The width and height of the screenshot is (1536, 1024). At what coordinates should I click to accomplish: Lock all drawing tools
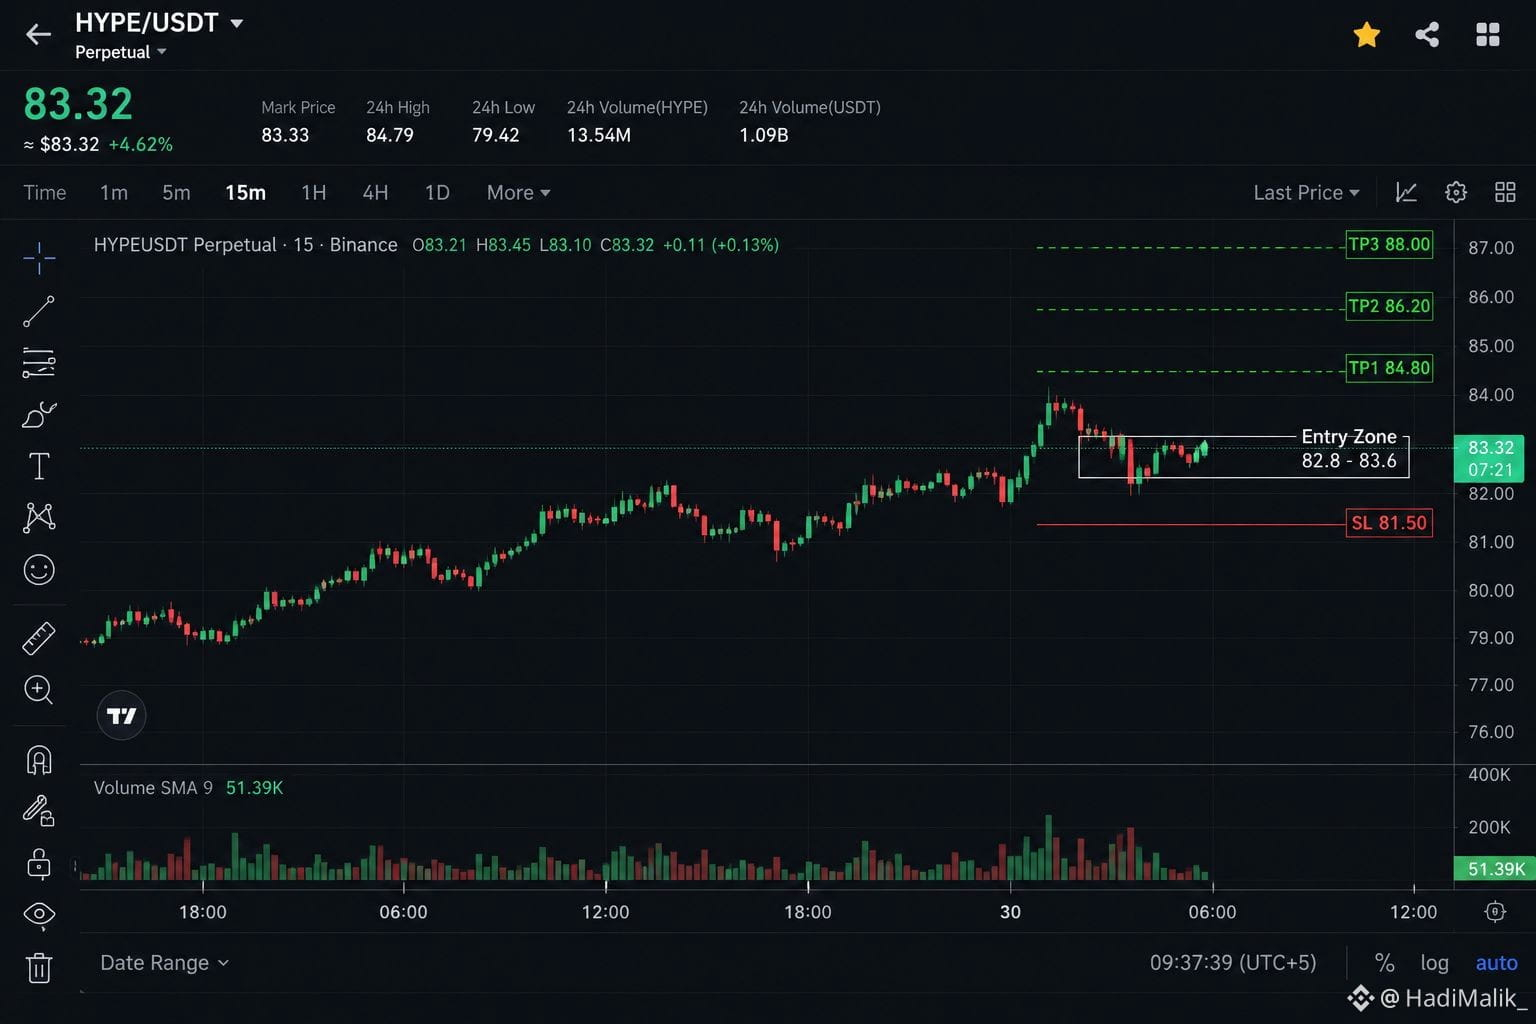click(x=39, y=863)
